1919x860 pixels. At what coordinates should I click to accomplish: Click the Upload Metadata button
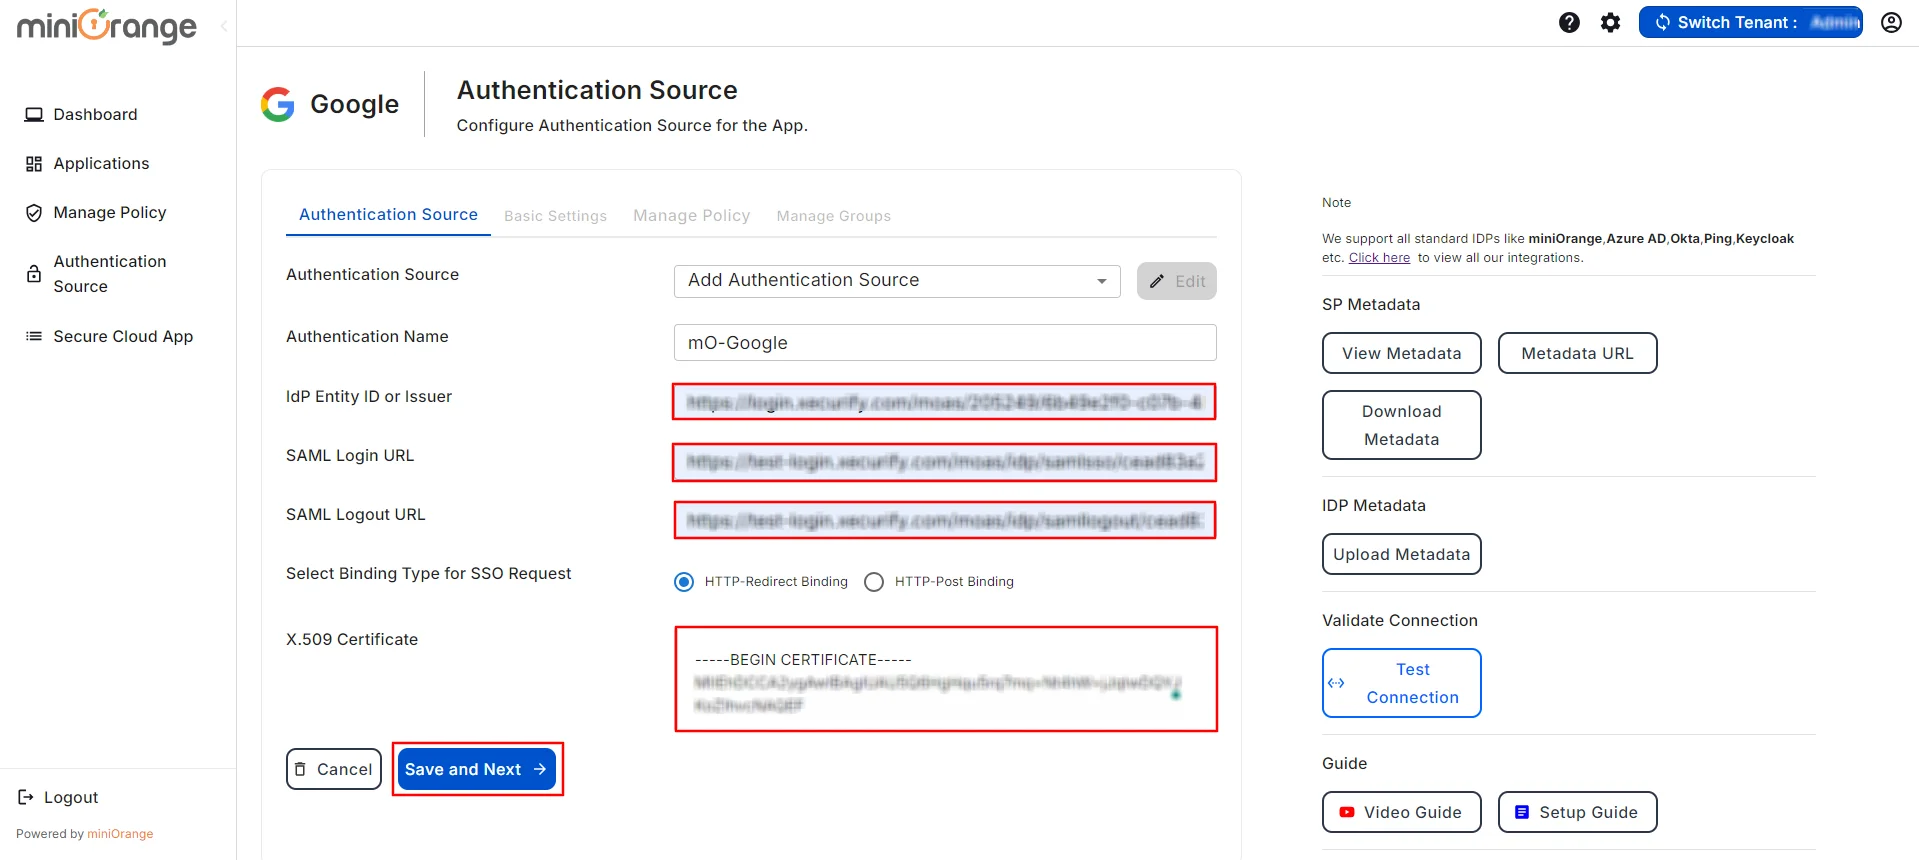tap(1401, 554)
